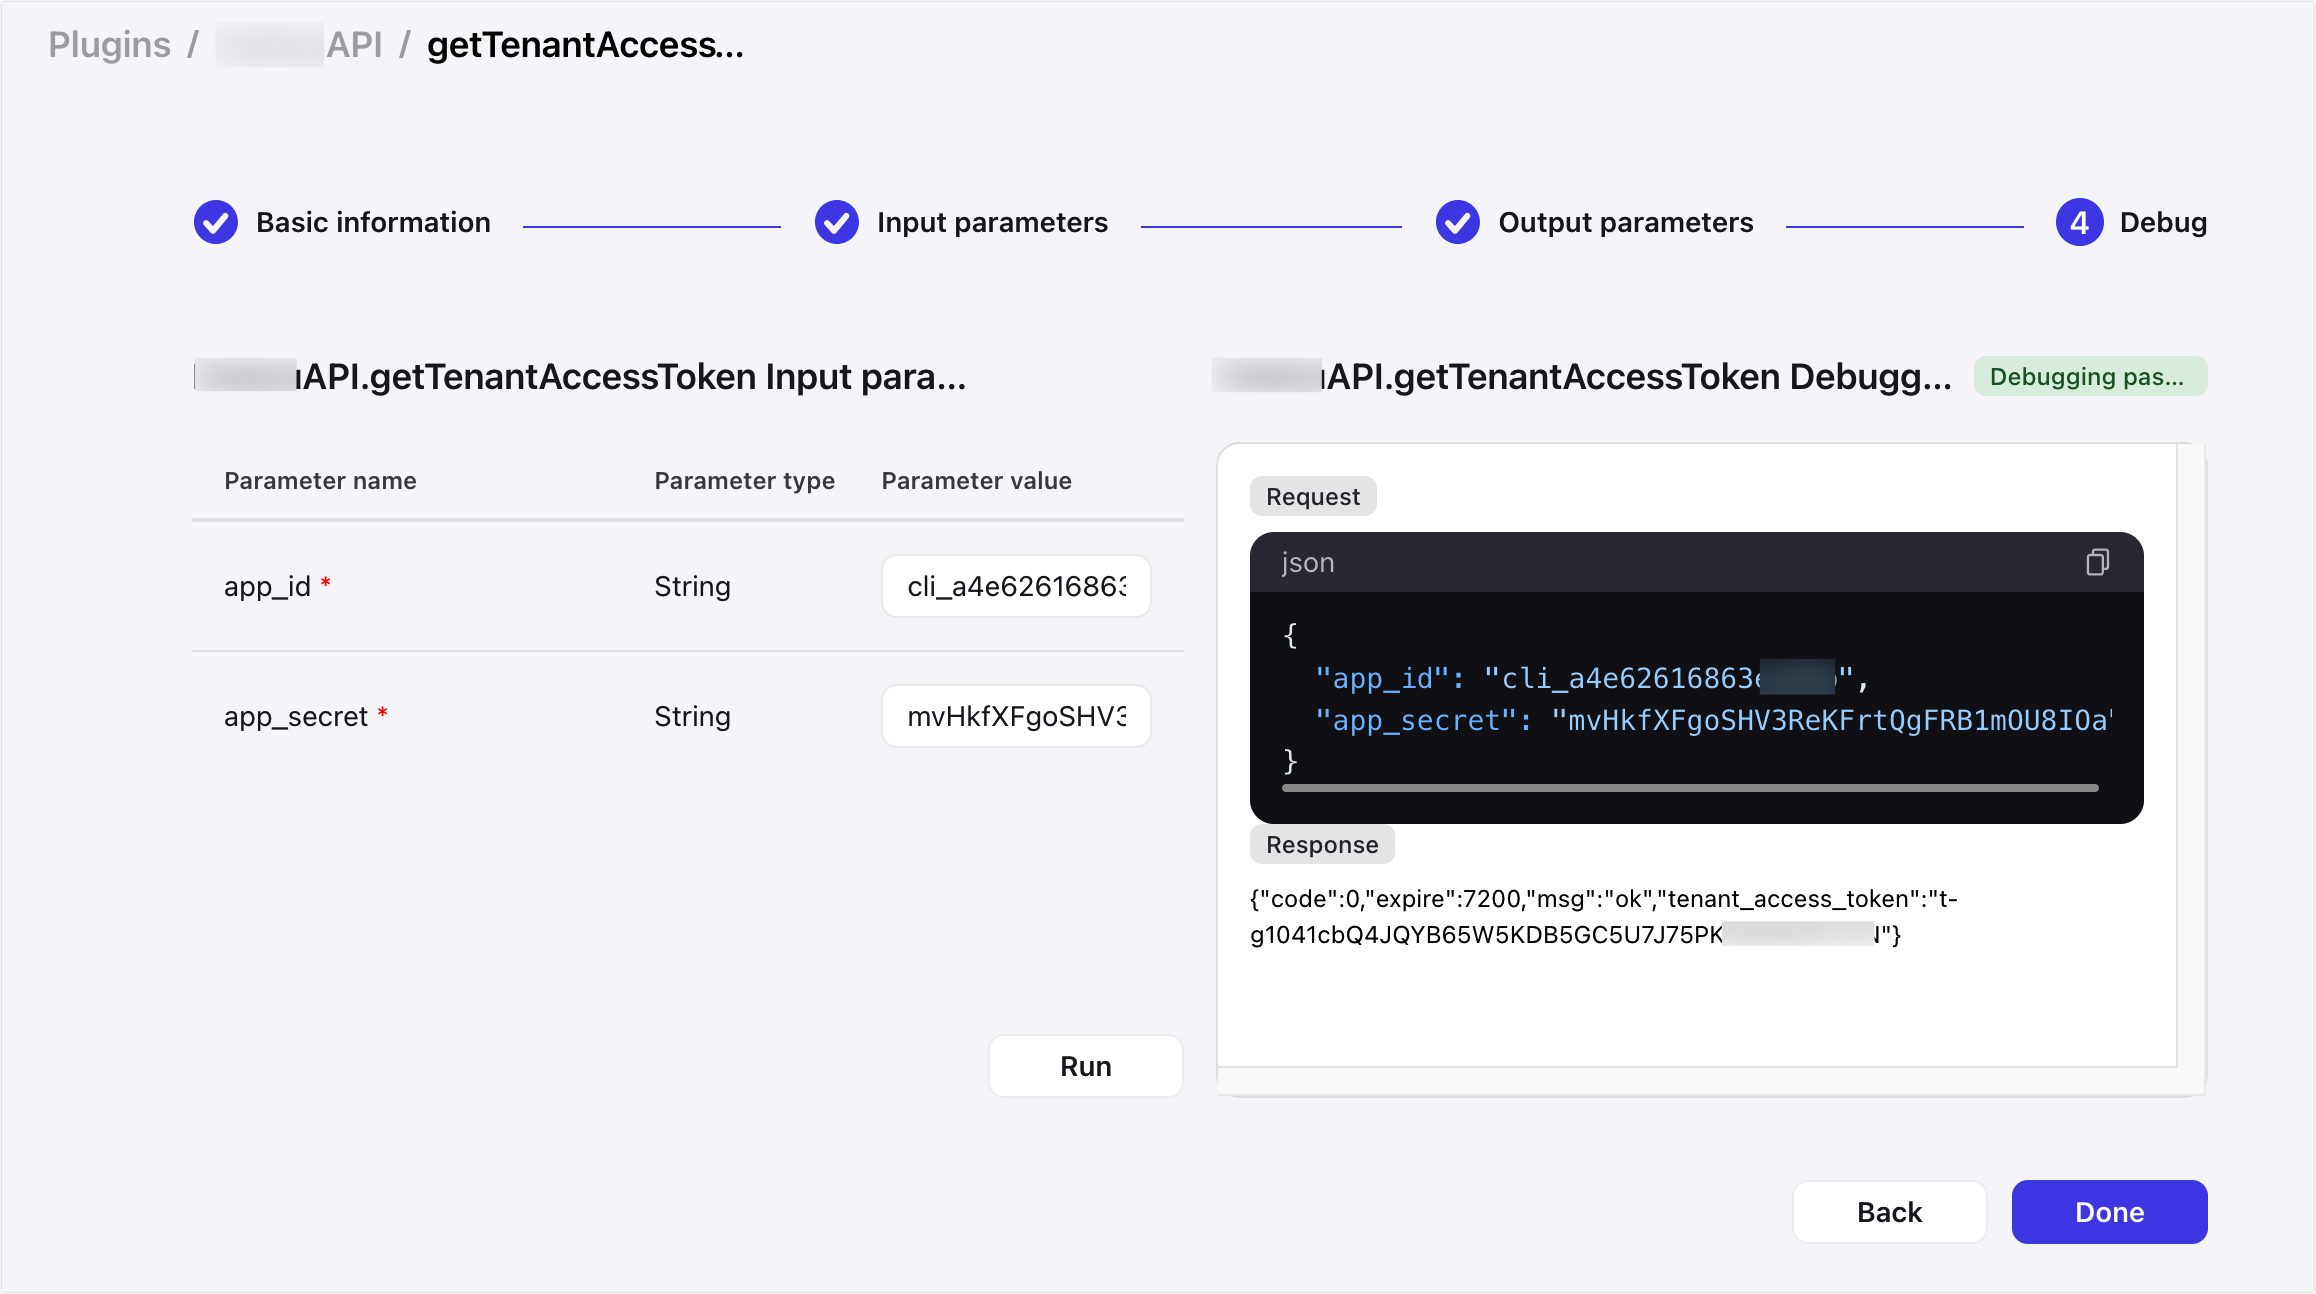Run the debug request
Screen dimensions: 2316x1294
pyautogui.click(x=1085, y=1066)
